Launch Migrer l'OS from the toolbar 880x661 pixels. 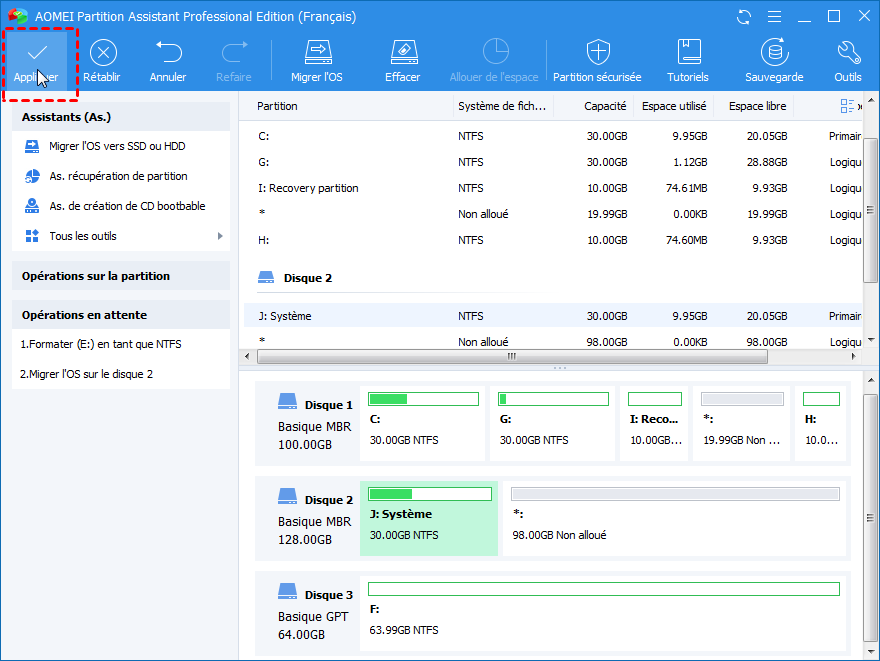318,53
